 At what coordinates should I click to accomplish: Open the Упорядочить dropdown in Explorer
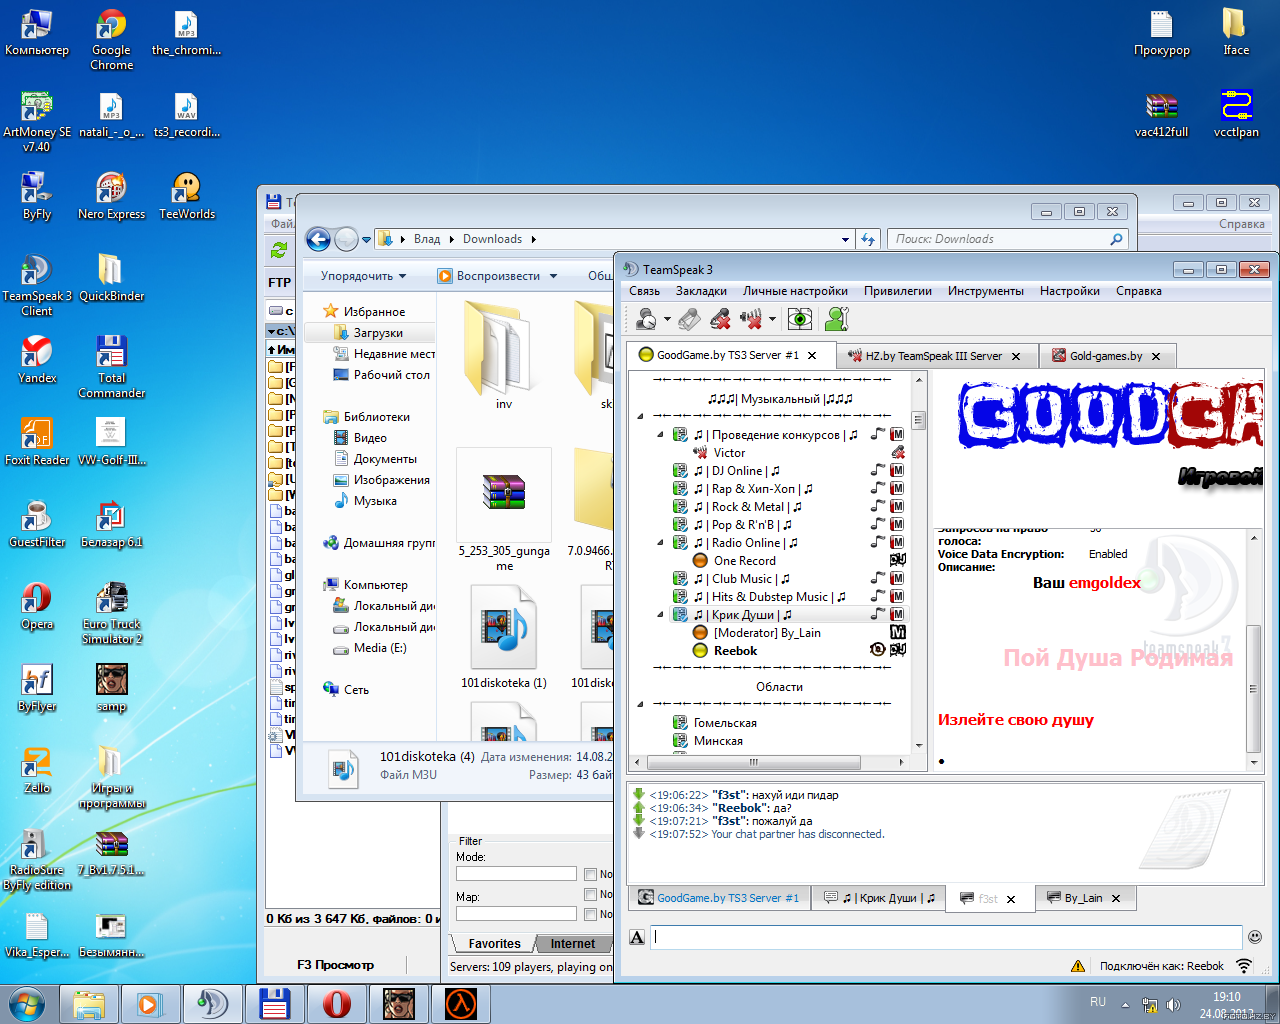[363, 276]
